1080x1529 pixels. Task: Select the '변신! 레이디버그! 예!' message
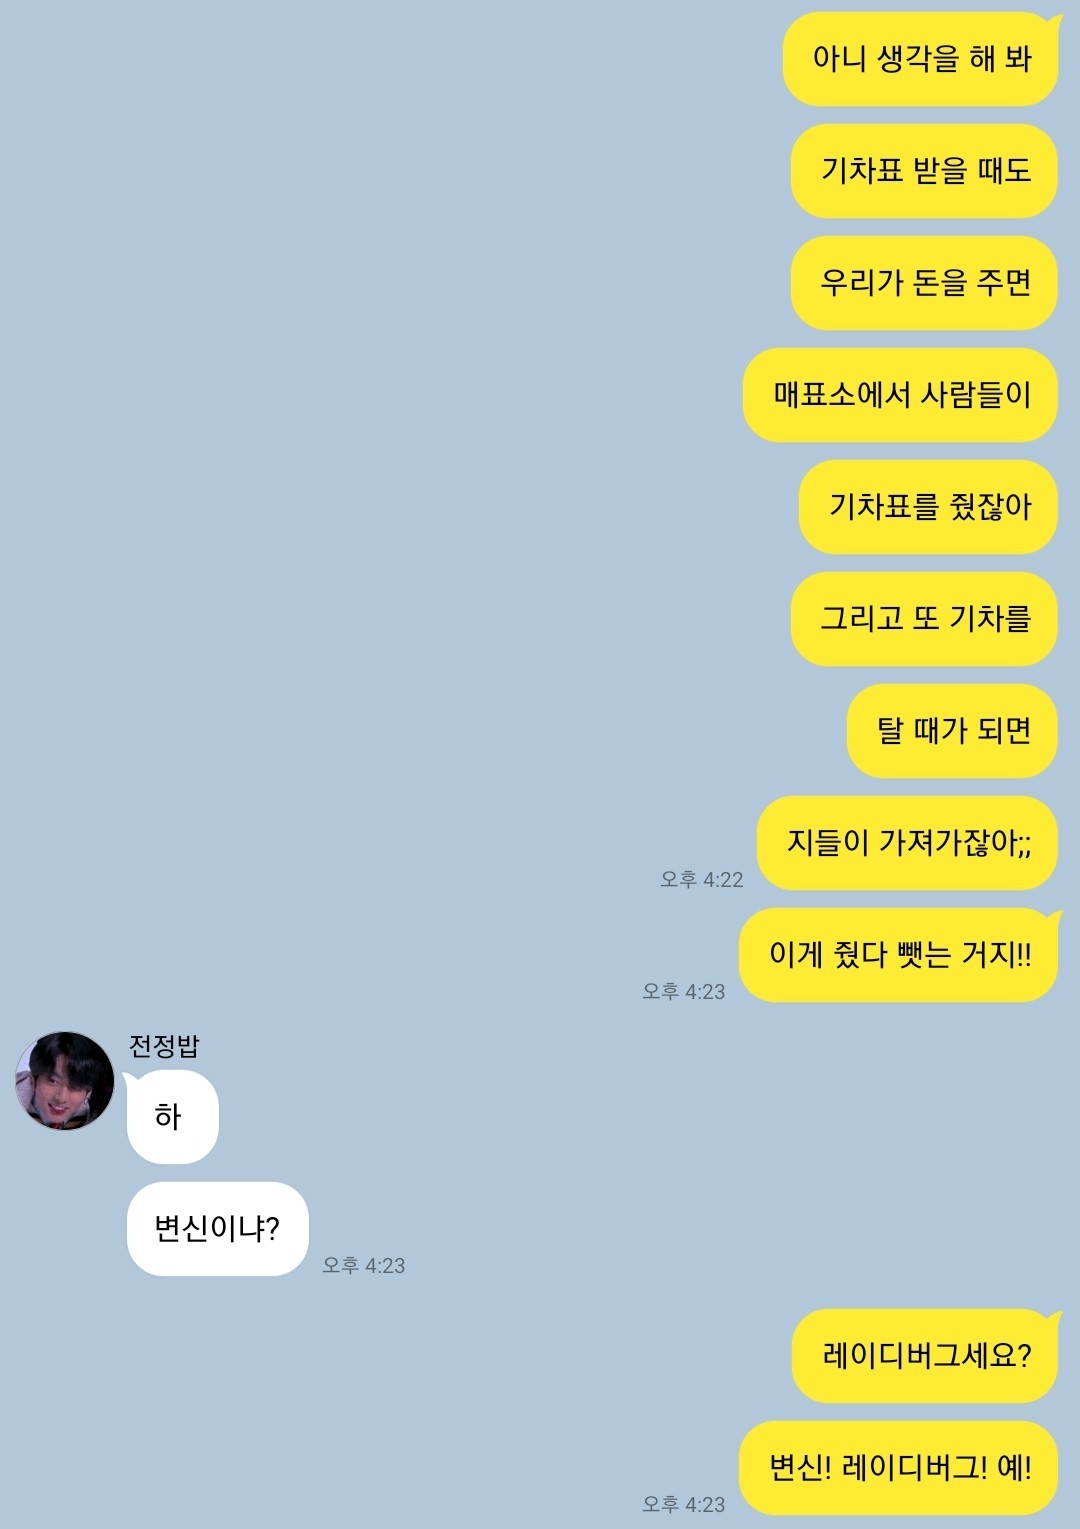click(899, 1468)
